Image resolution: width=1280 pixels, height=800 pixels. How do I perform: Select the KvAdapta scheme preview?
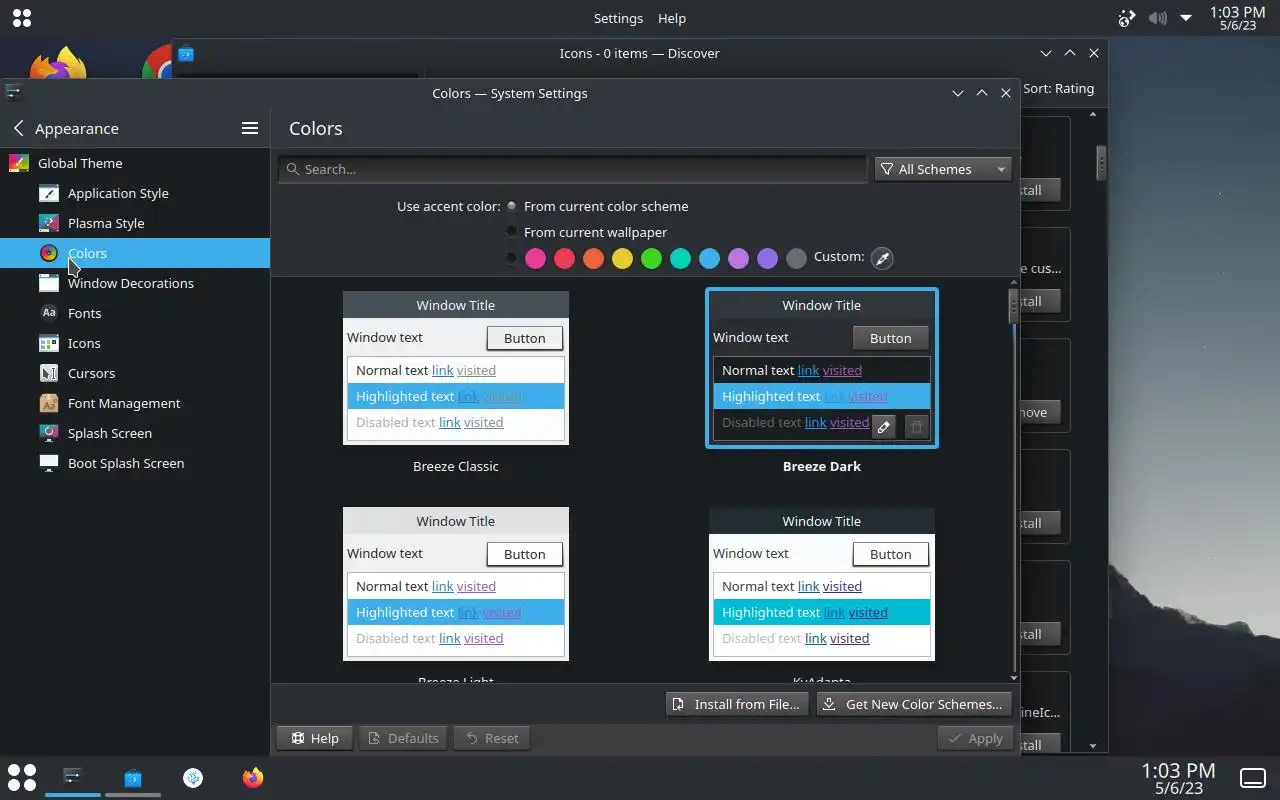pos(822,584)
